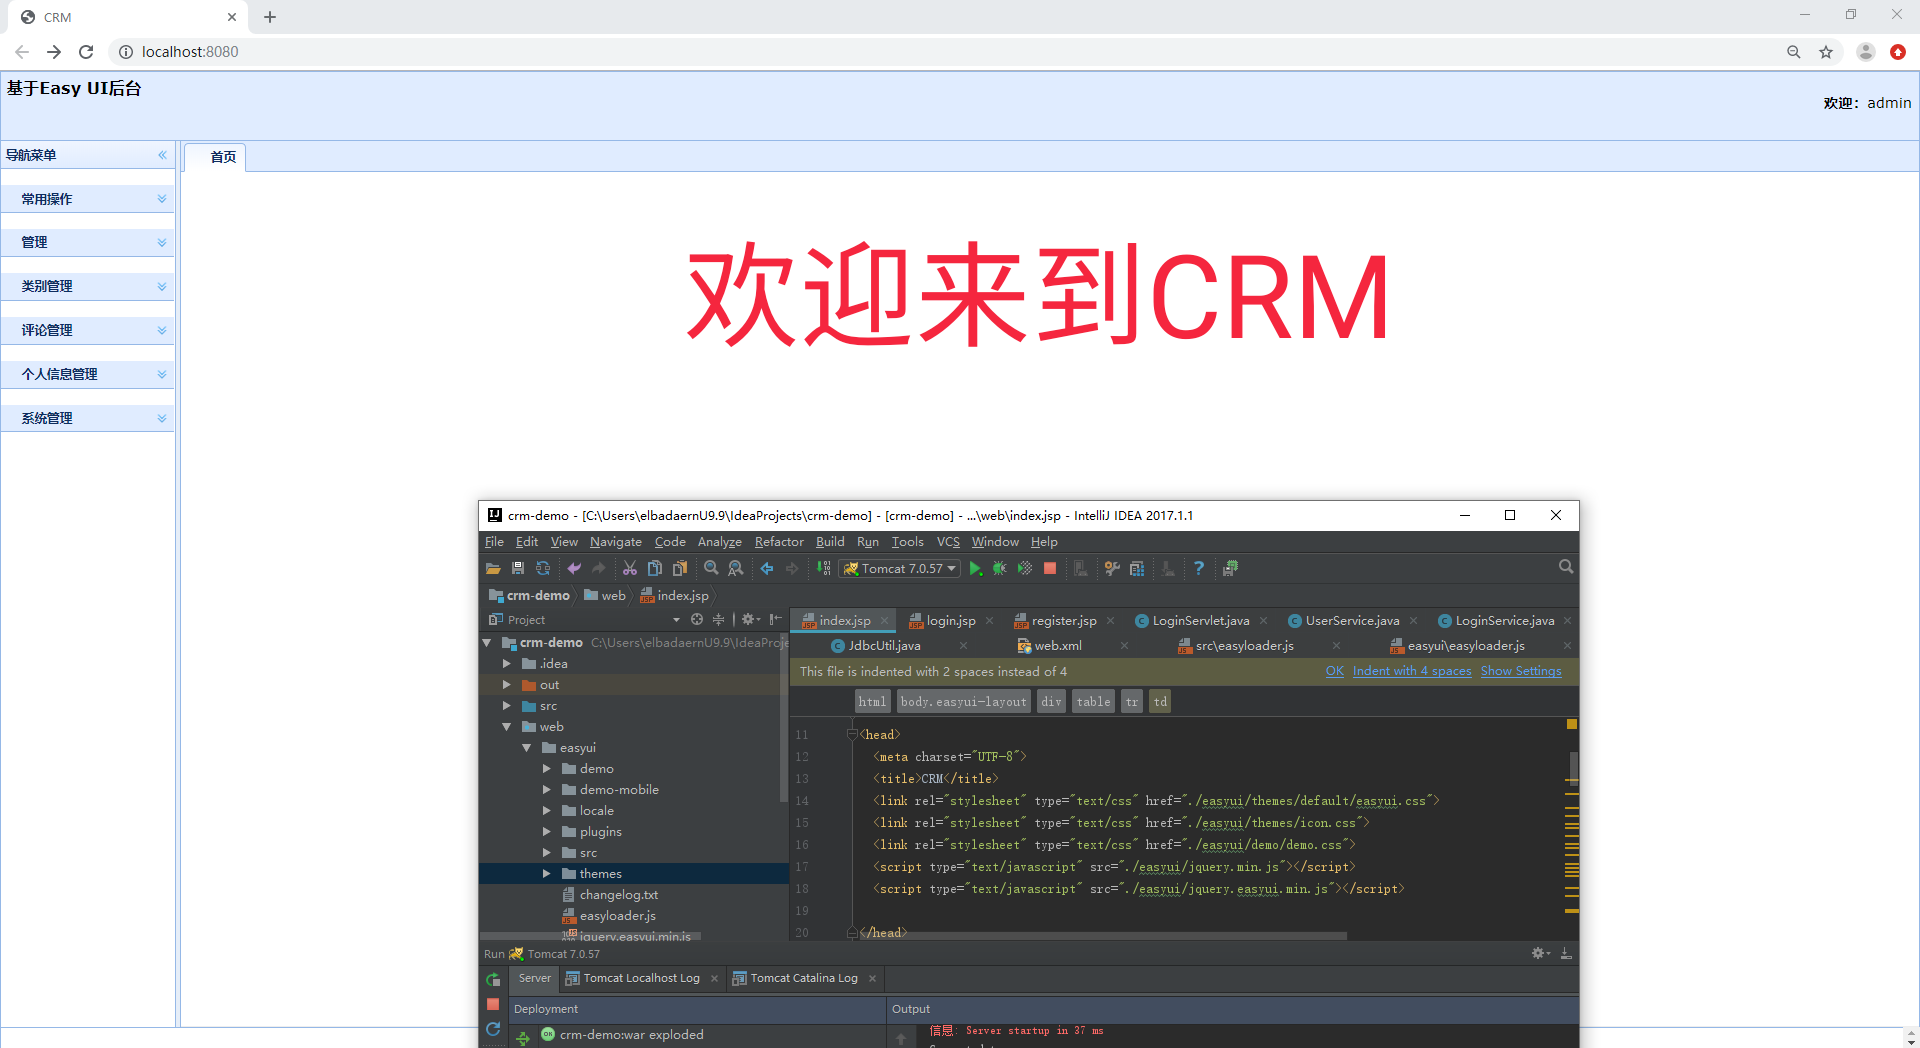The width and height of the screenshot is (1920, 1048).
Task: Expand the 评论管理 accordion panel
Action: [x=162, y=330]
